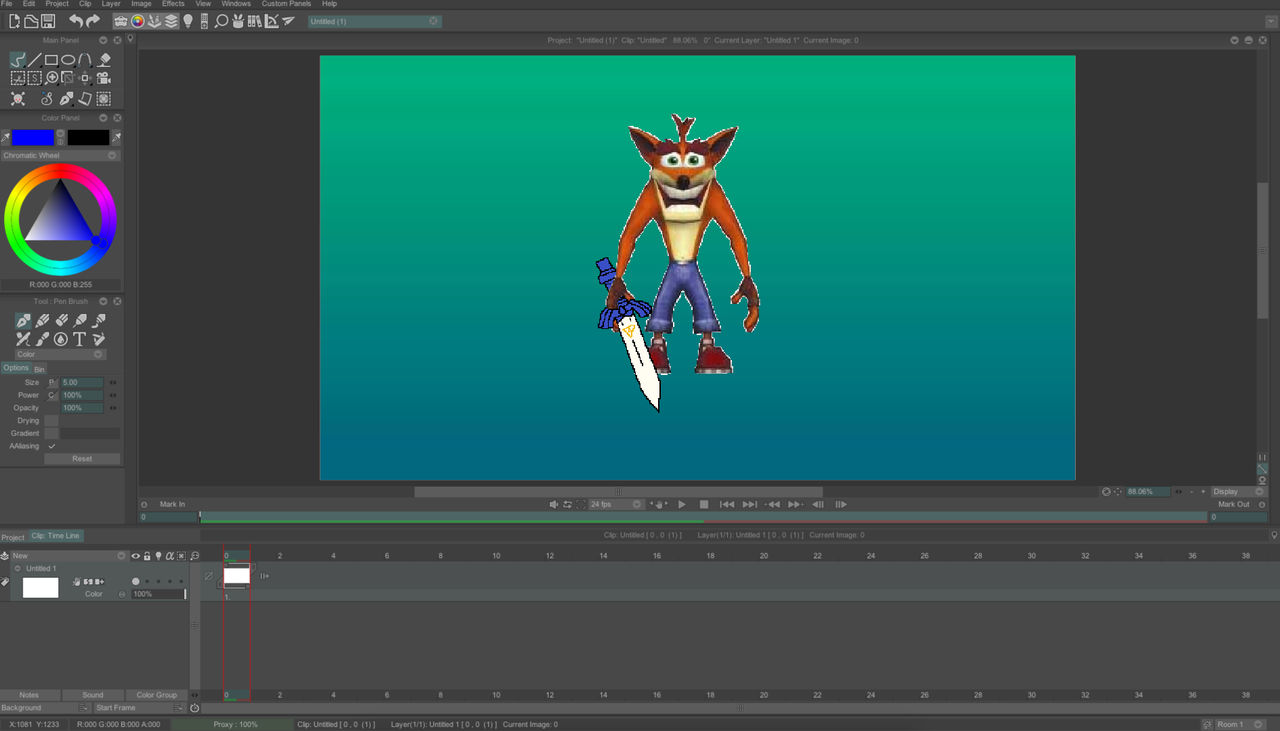This screenshot has height=731, width=1280.
Task: Toggle the color wheel panel icon
Action: [138, 21]
